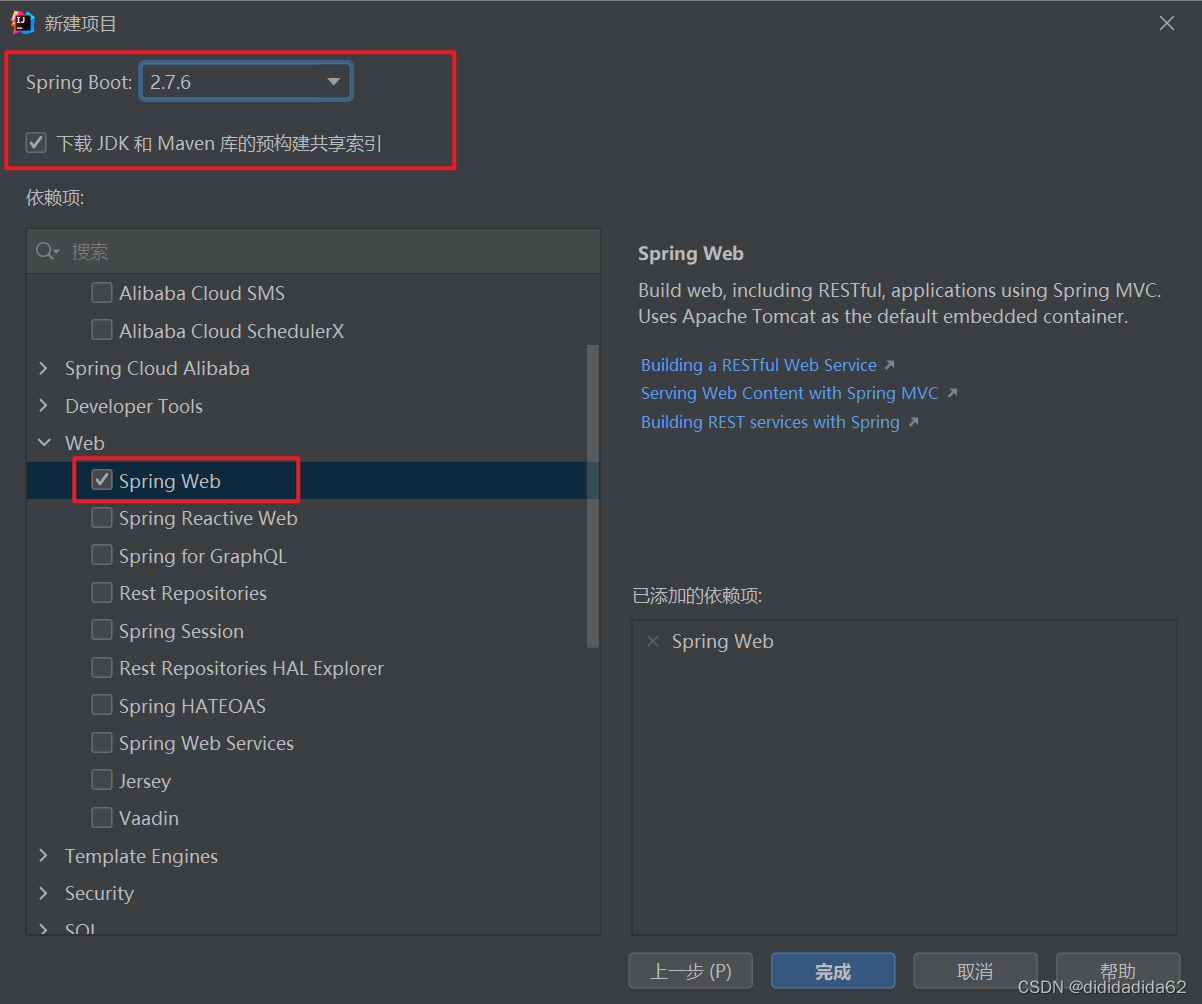
Task: Check Jersey dependency
Action: tap(102, 780)
